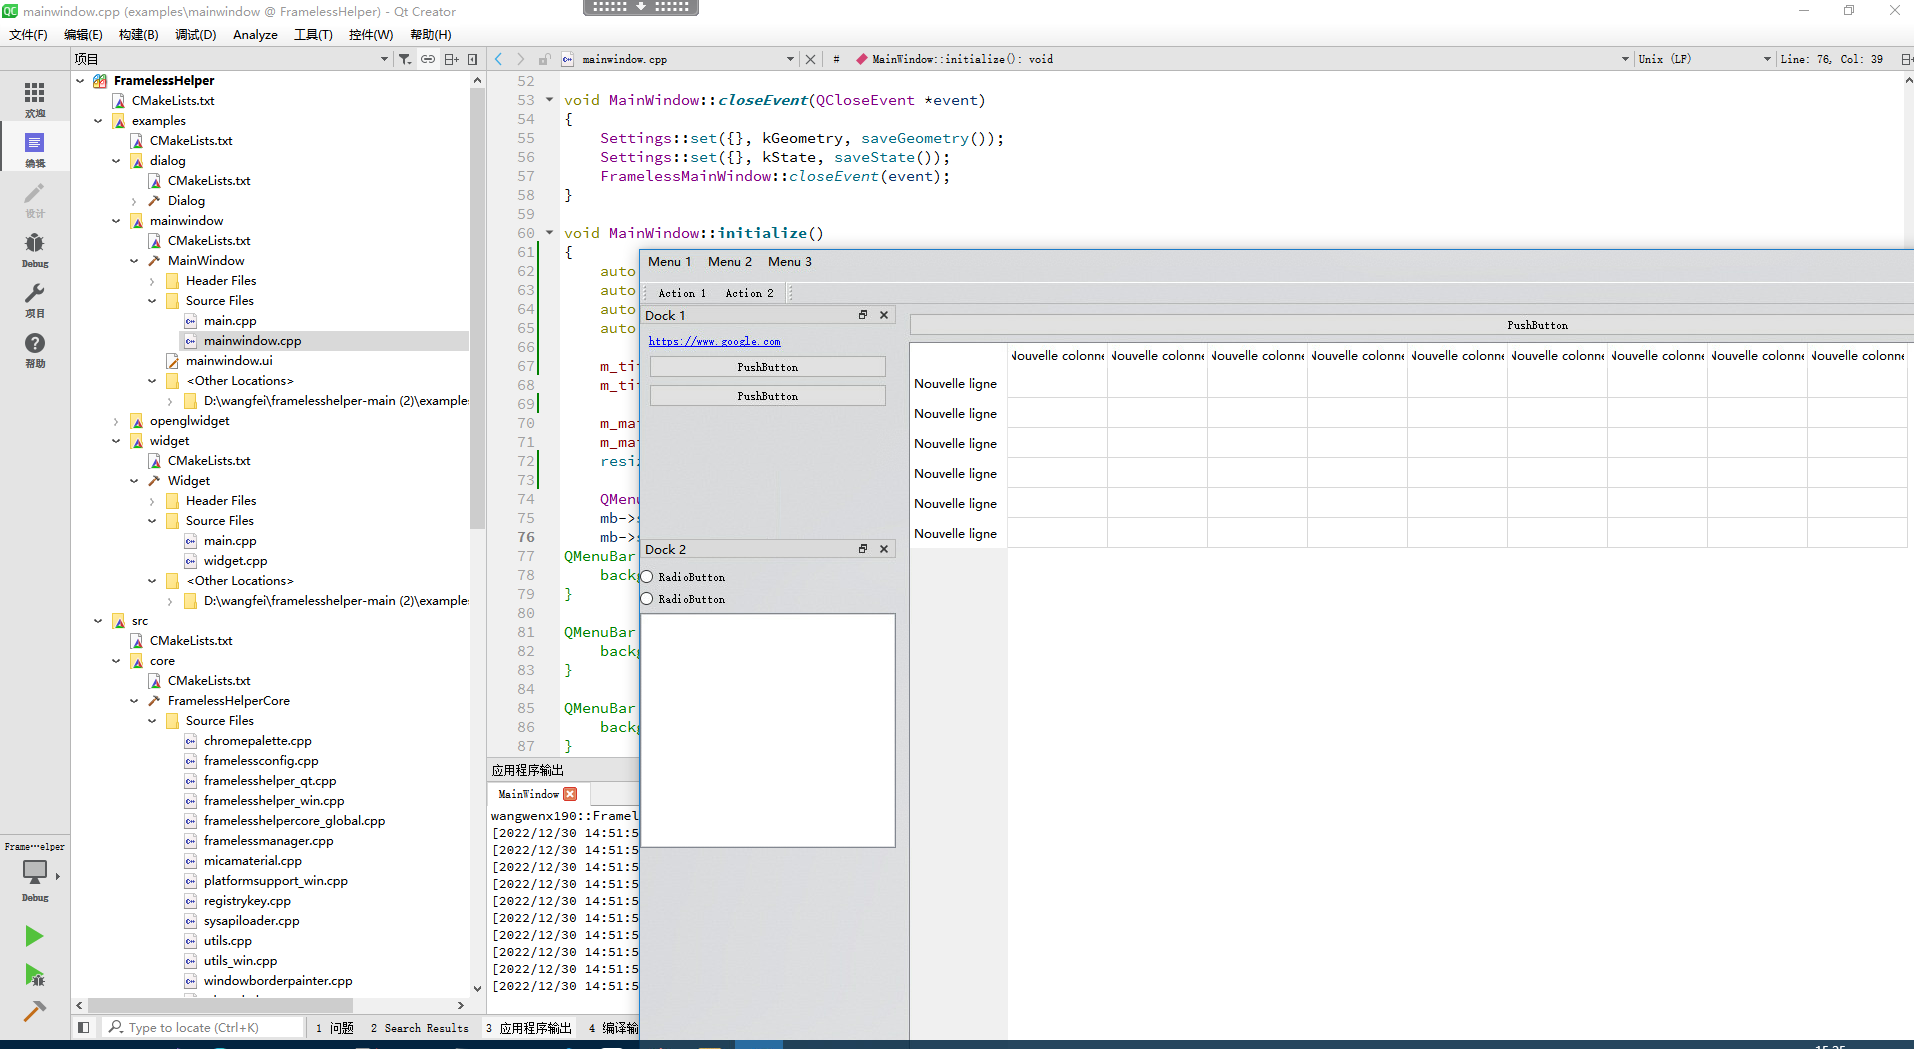This screenshot has height=1049, width=1914.
Task: Open the Unix (LF) line-ending dropdown
Action: coord(1702,59)
